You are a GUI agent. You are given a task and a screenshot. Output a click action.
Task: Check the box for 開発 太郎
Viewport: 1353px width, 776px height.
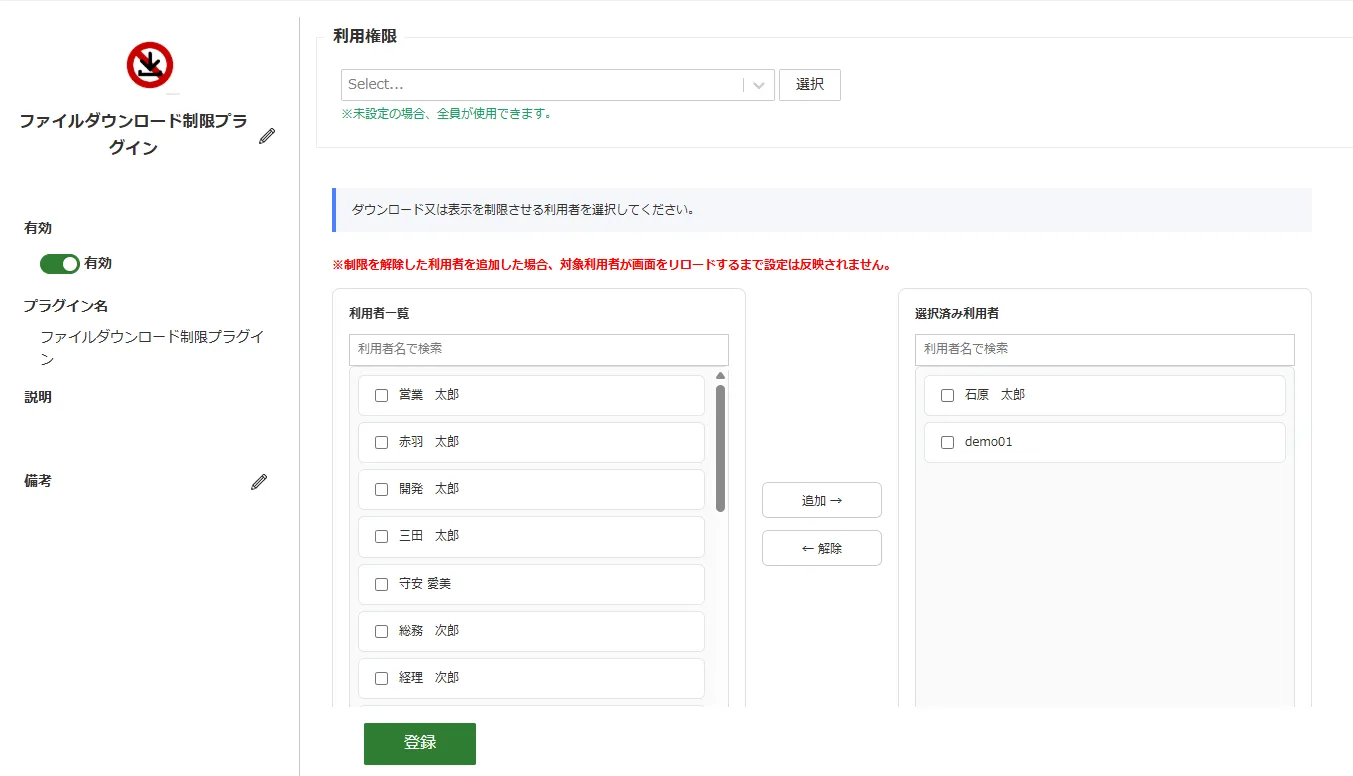coord(381,489)
